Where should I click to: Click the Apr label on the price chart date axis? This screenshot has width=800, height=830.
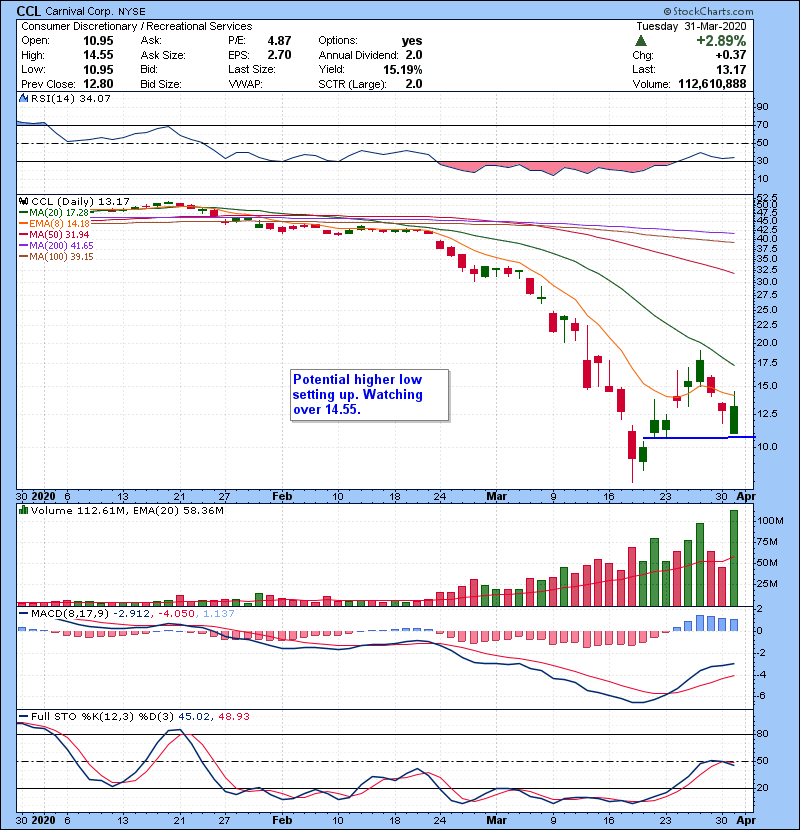745,497
